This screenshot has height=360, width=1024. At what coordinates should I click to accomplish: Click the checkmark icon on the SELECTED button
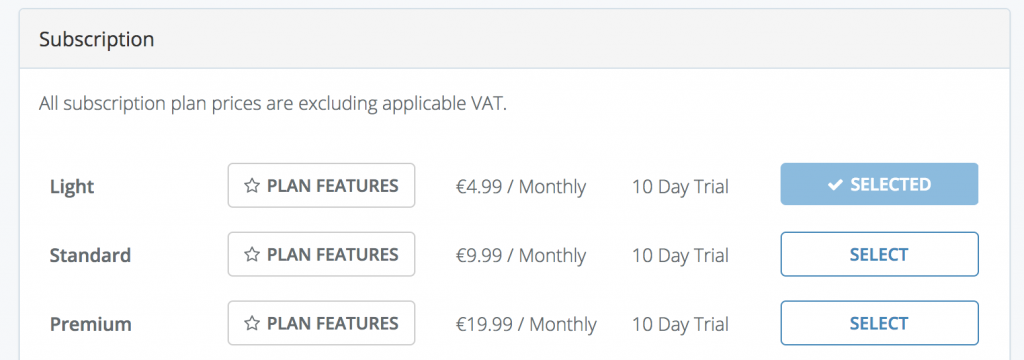click(835, 185)
